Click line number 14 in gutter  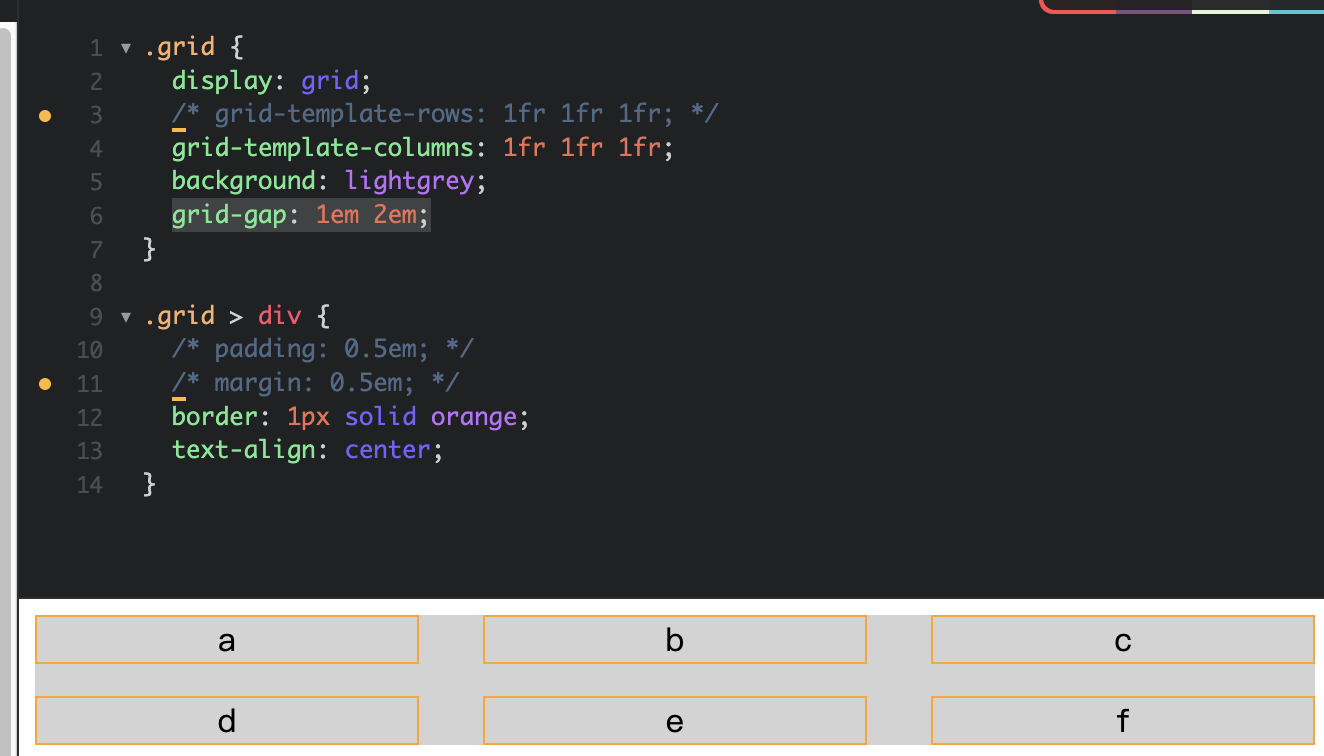point(90,485)
